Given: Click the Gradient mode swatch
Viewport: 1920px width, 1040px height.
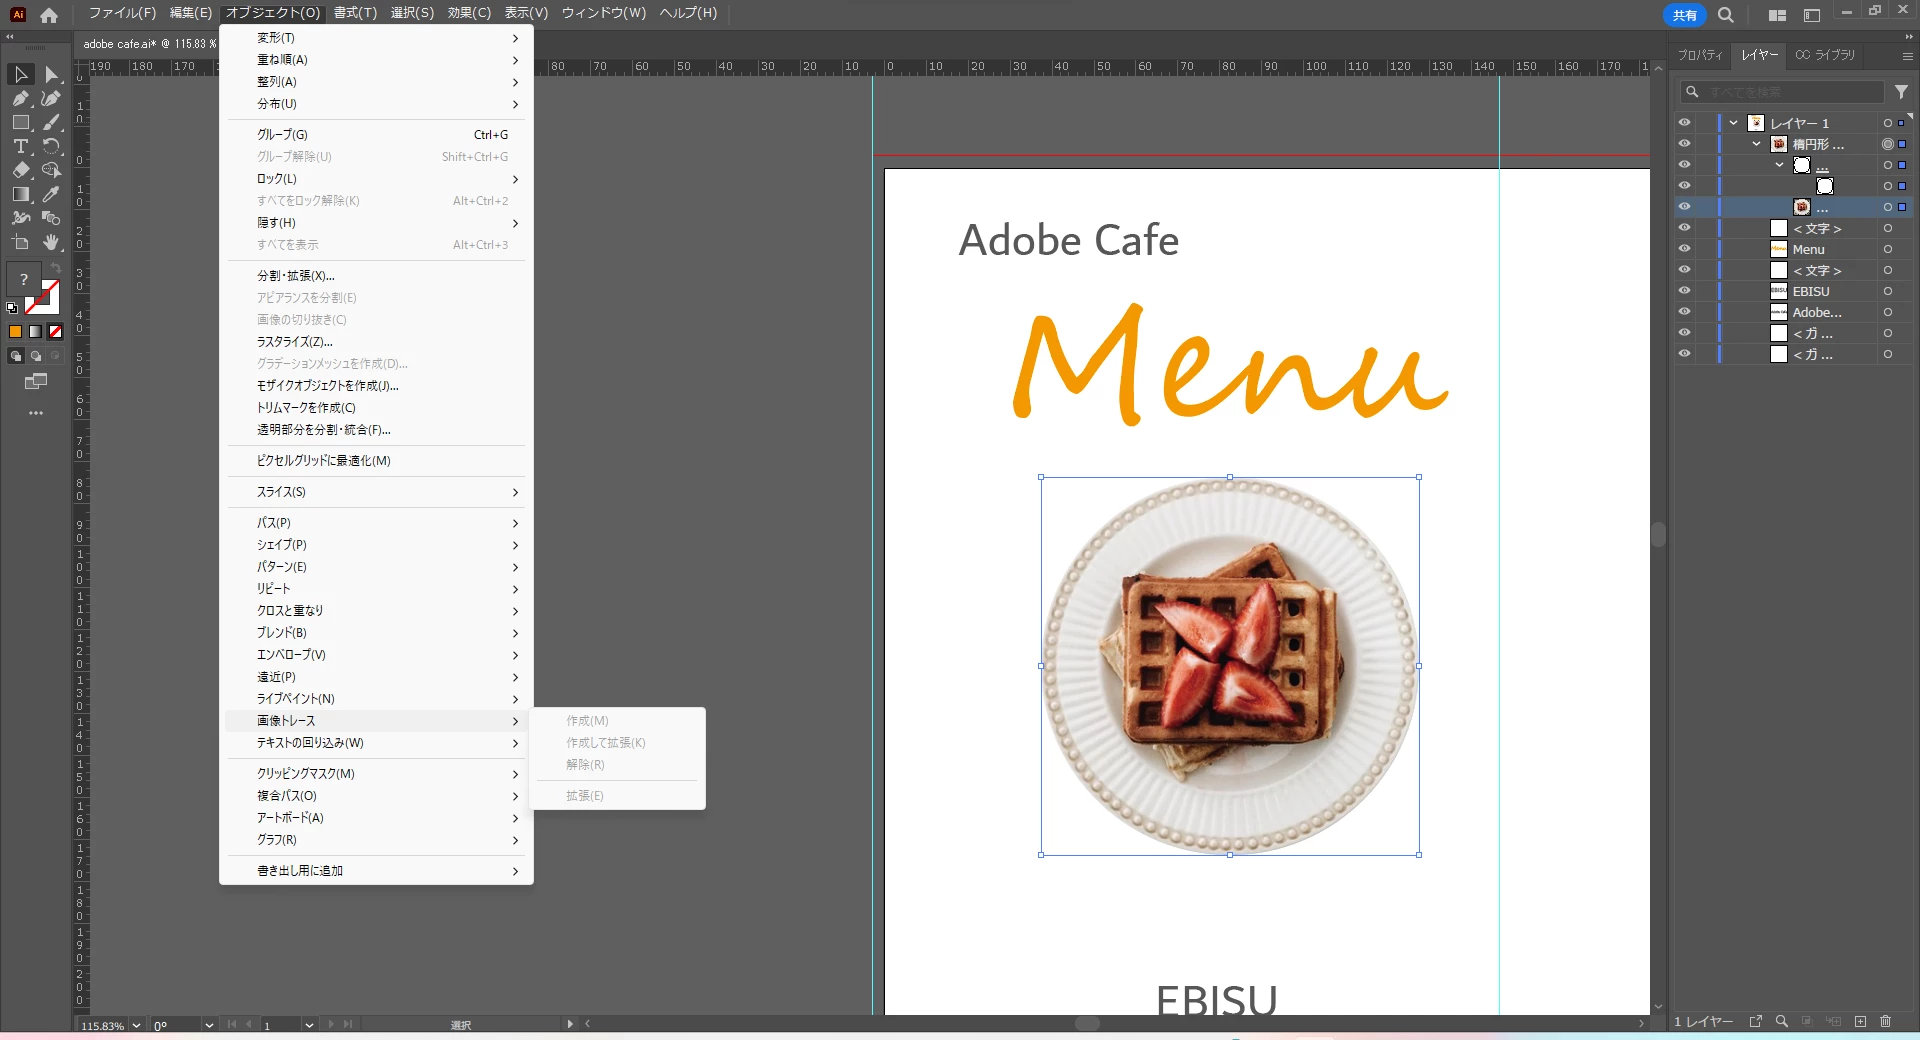Looking at the screenshot, I should click(x=35, y=332).
